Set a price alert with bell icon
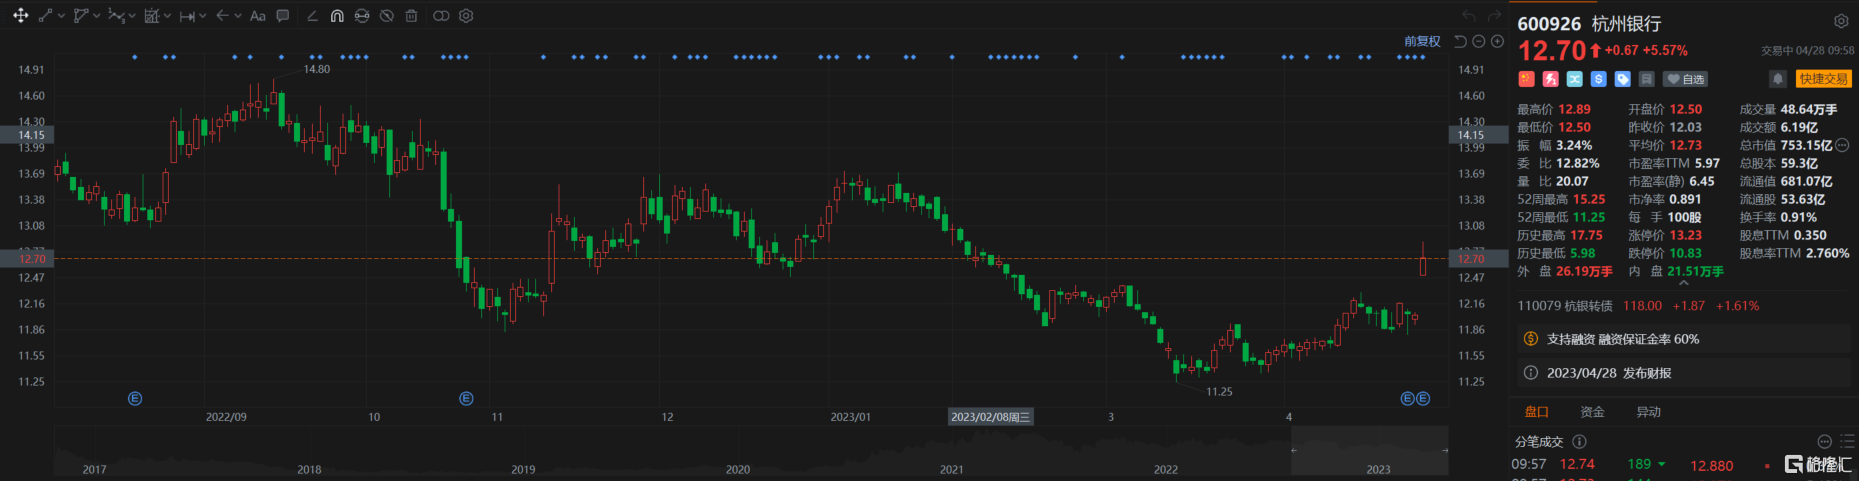Image resolution: width=1859 pixels, height=481 pixels. click(x=1777, y=79)
